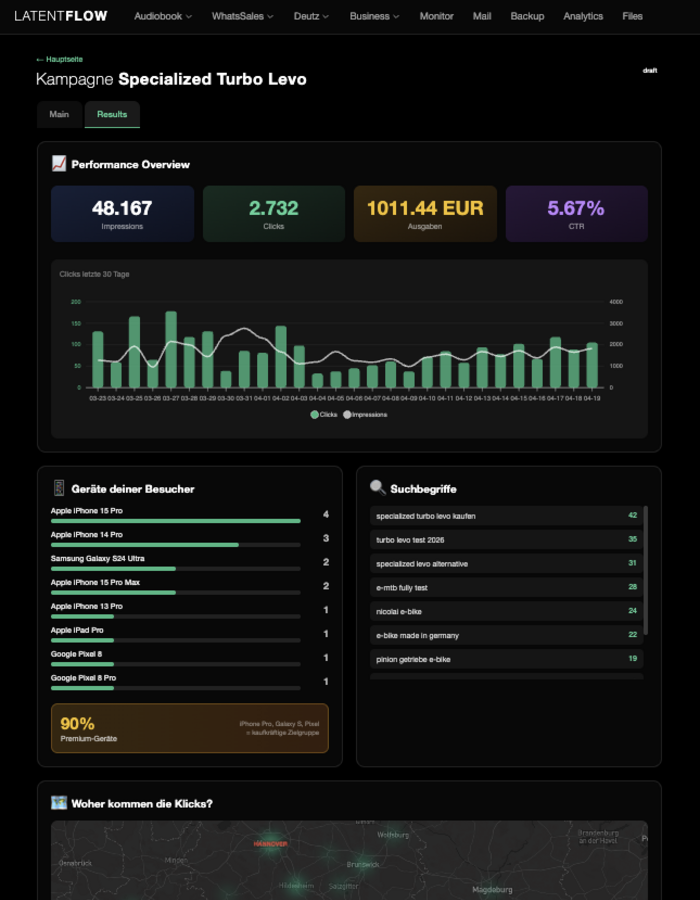Click the Apple iPhone 15 Pro progress bar
This screenshot has height=900, width=700.
(x=176, y=521)
